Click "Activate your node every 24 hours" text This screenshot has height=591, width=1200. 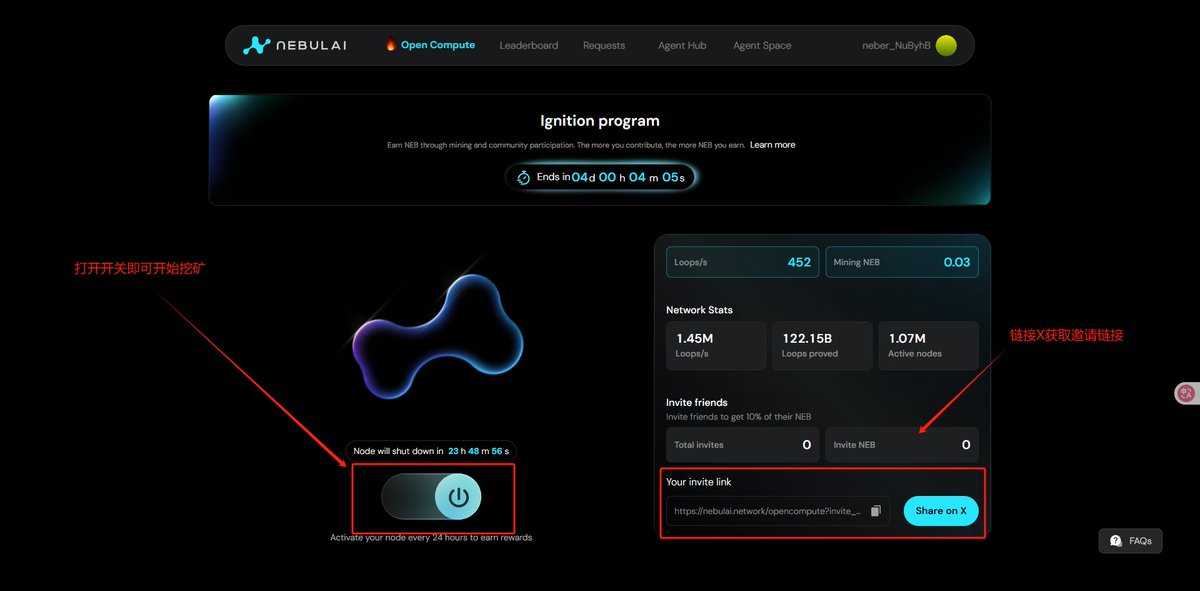431,537
